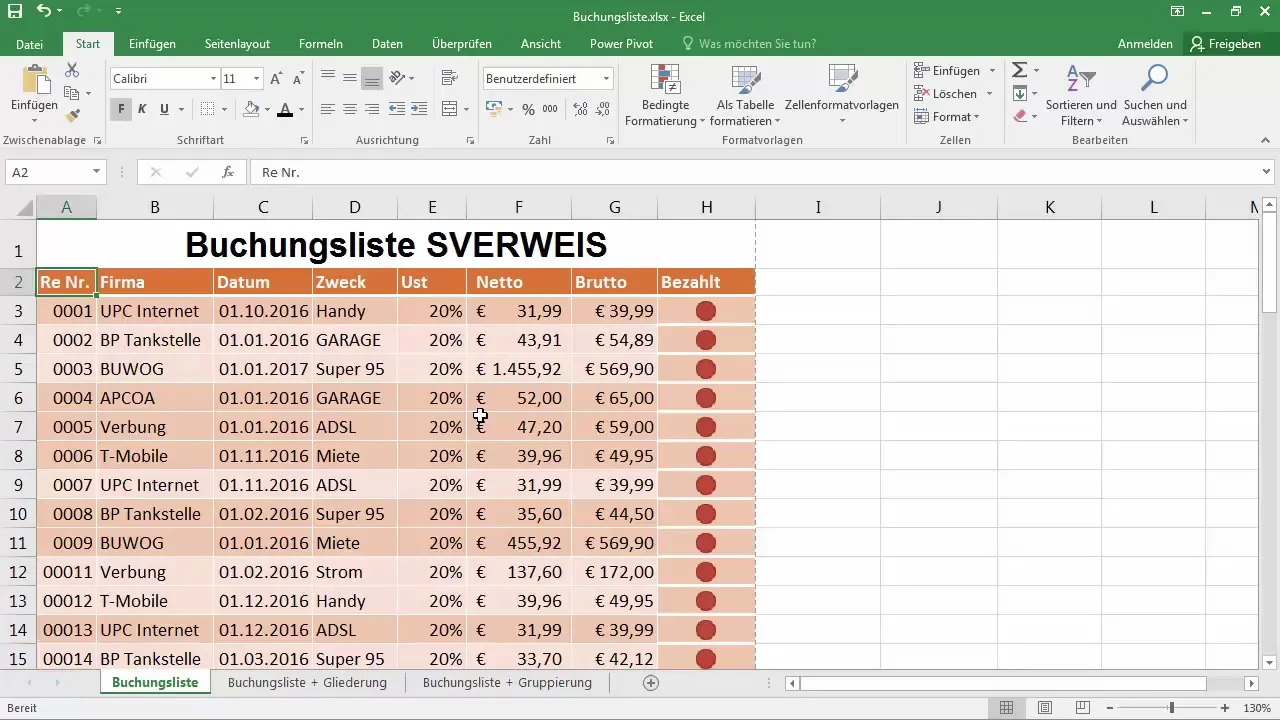The width and height of the screenshot is (1280, 720).
Task: Decrease font size with the smaller A icon
Action: pyautogui.click(x=298, y=78)
